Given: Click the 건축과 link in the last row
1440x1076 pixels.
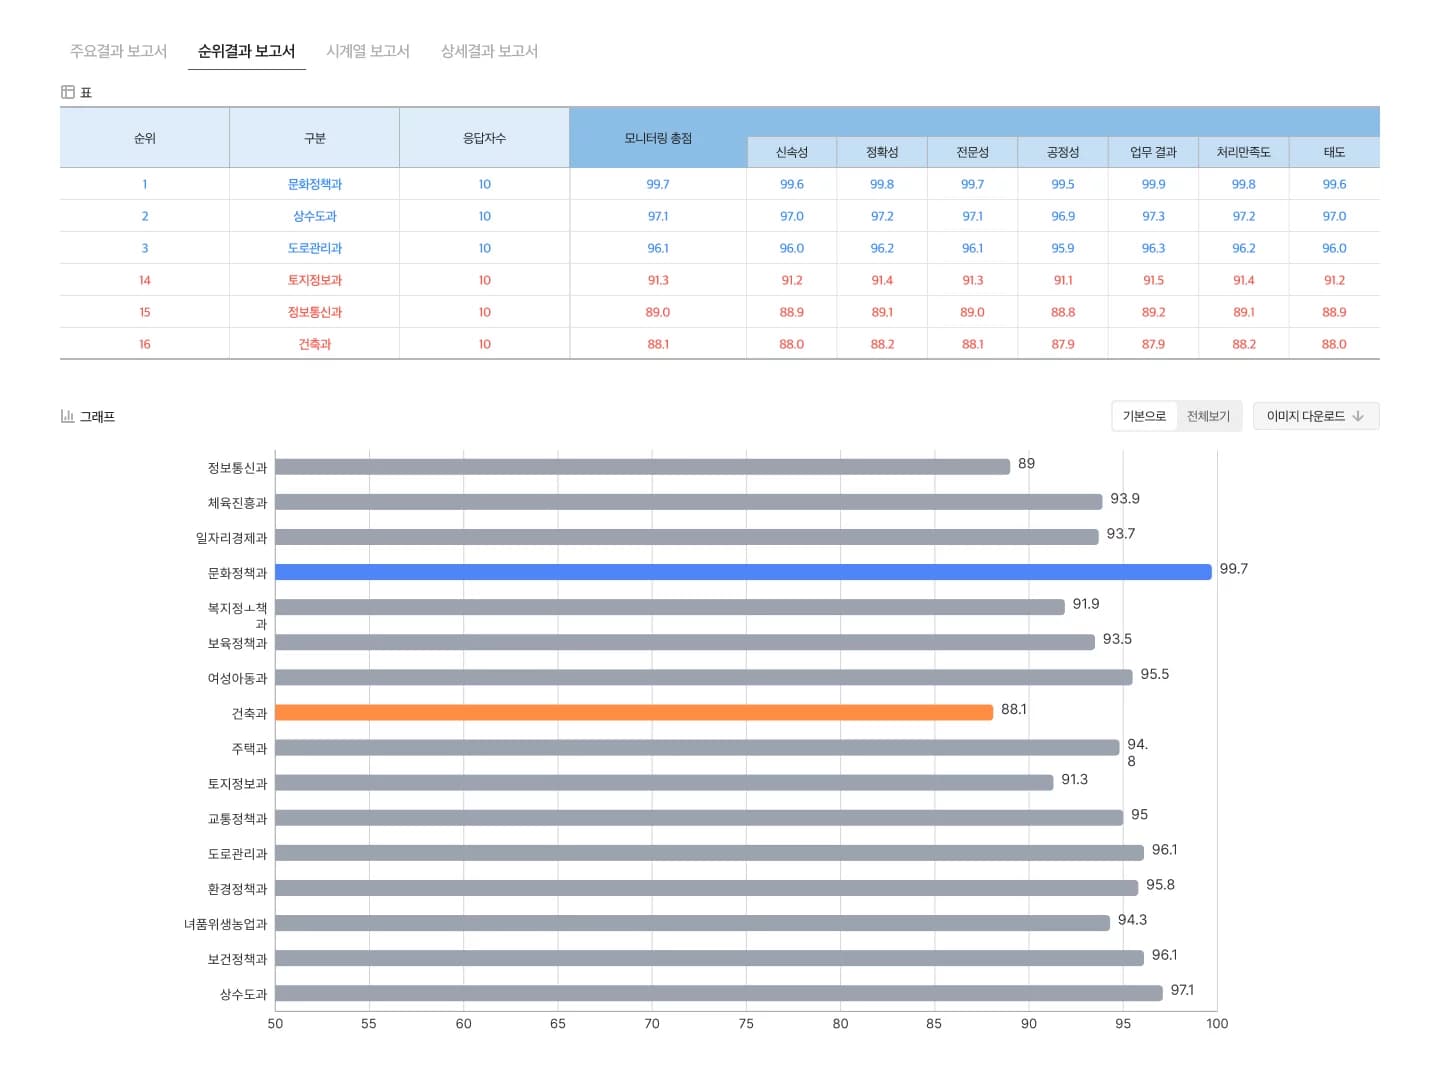Looking at the screenshot, I should pyautogui.click(x=314, y=344).
